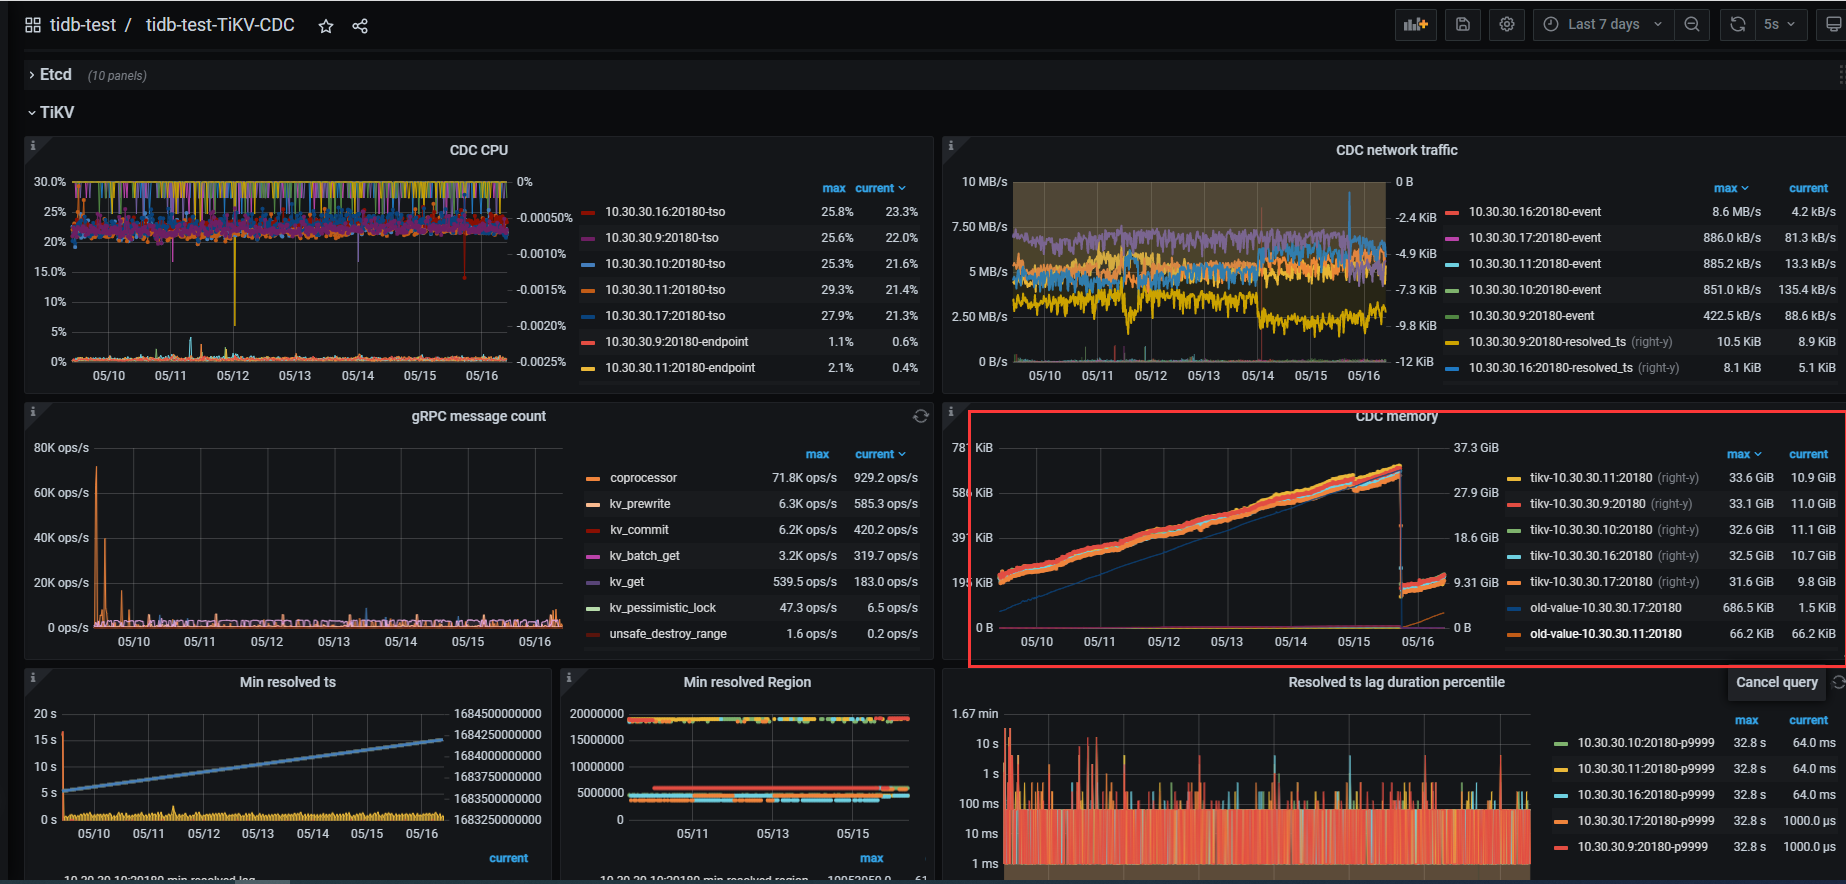Open the Last 7 days time picker
The width and height of the screenshot is (1846, 884).
[1603, 24]
